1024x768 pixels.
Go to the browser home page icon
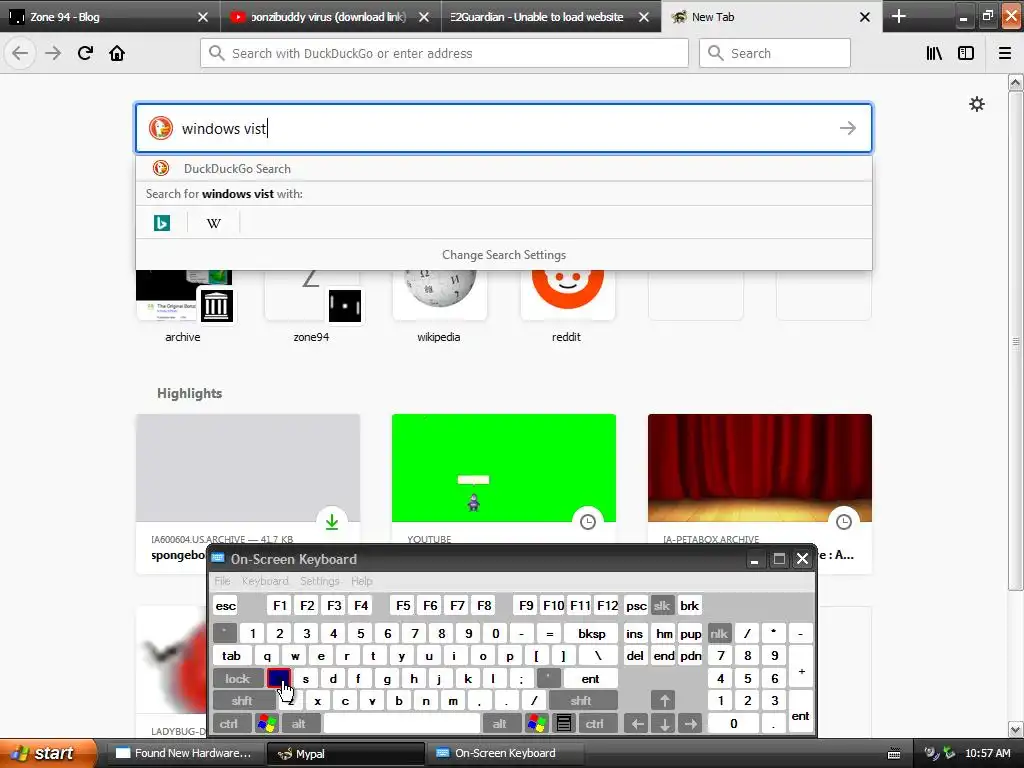(x=117, y=53)
